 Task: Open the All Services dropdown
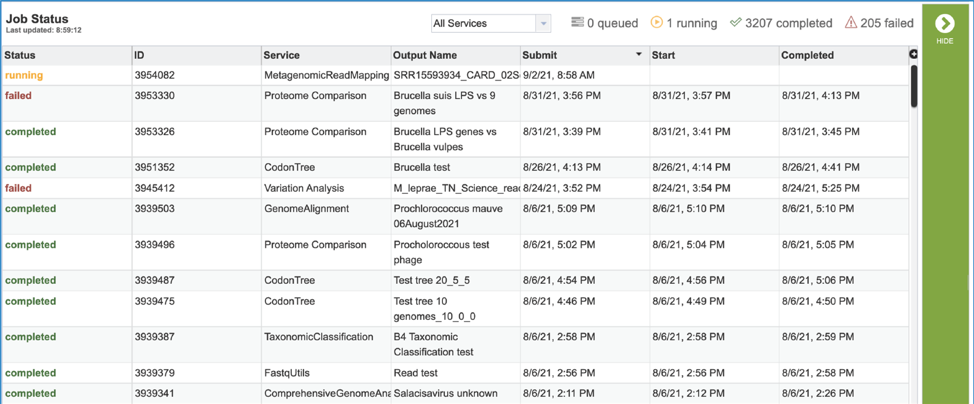(491, 23)
